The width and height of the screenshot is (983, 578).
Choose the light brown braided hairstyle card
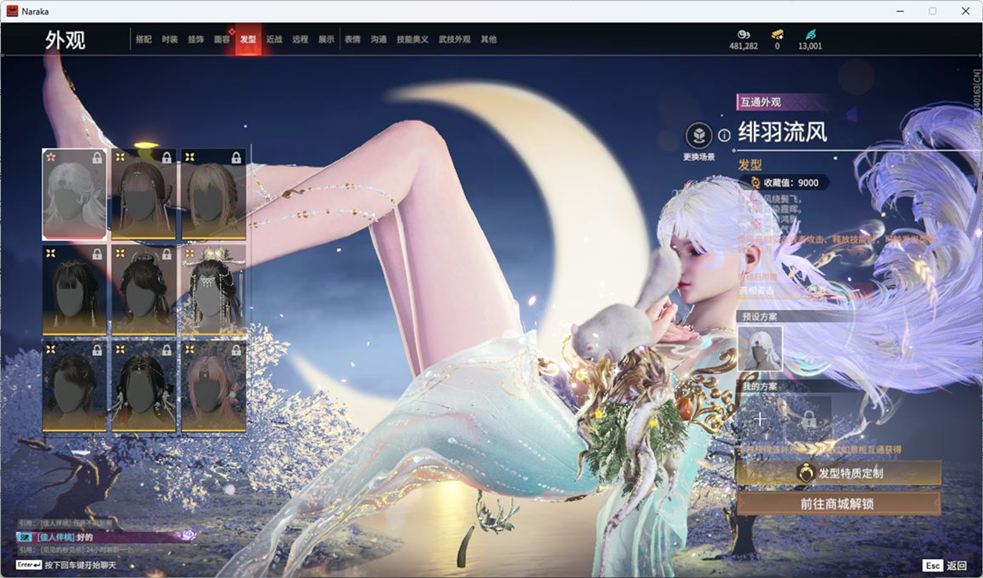coord(213,194)
